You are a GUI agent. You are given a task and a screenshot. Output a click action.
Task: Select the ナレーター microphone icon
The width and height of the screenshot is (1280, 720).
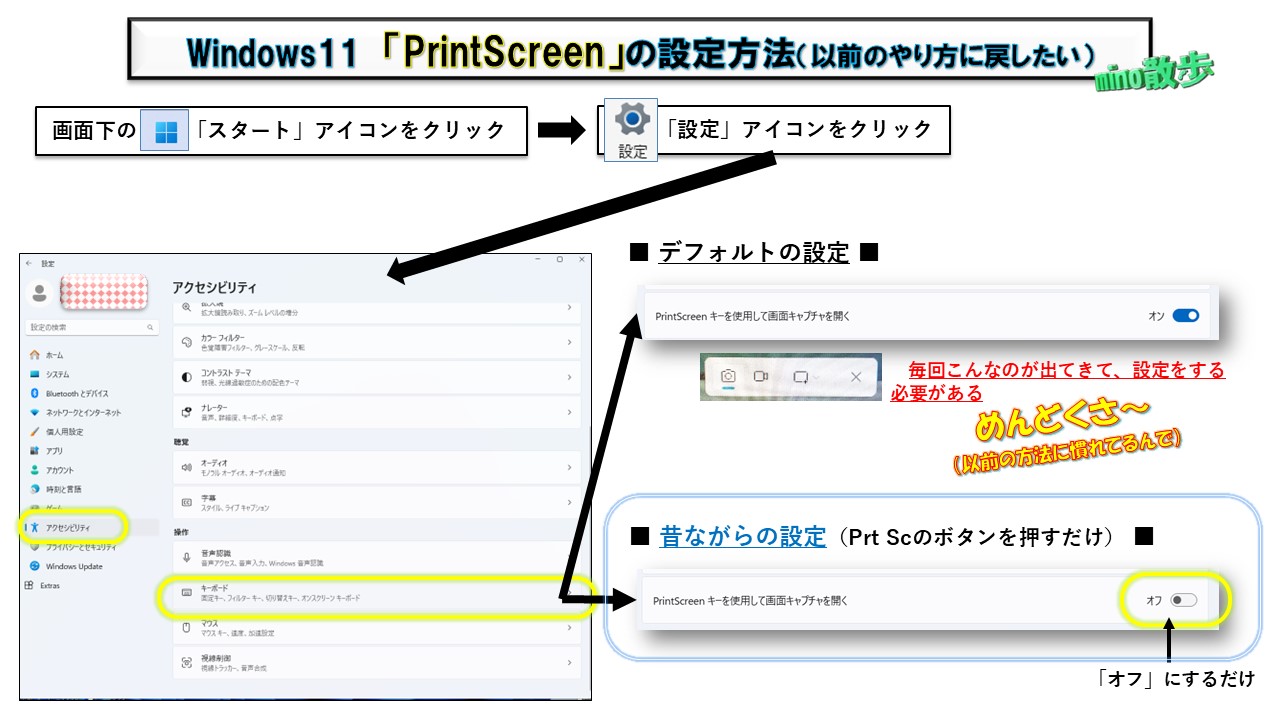coord(186,410)
